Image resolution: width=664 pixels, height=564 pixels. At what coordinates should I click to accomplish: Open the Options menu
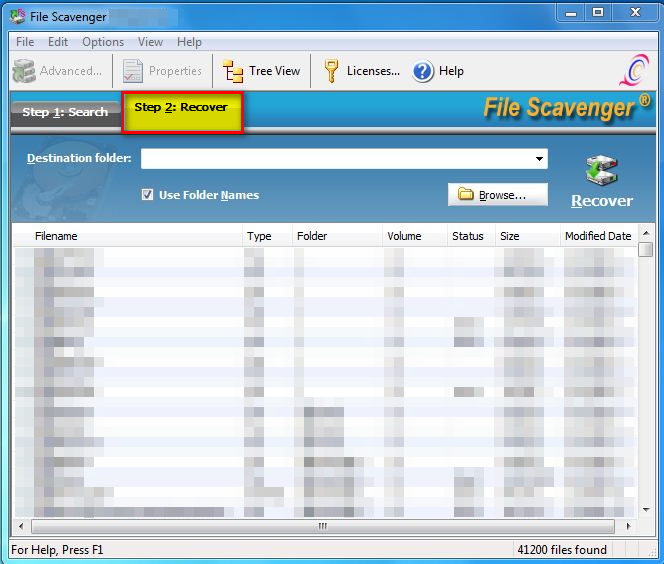tap(103, 42)
